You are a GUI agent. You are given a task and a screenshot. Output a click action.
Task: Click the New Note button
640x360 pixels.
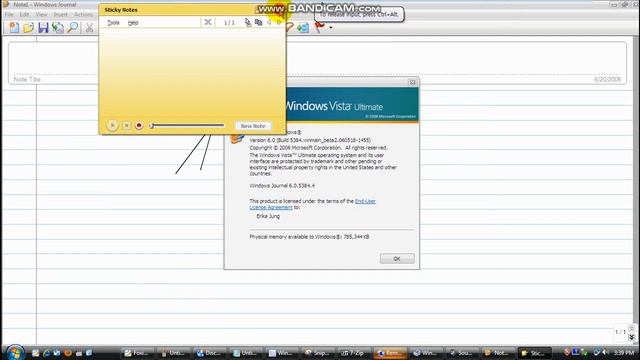[x=253, y=126]
